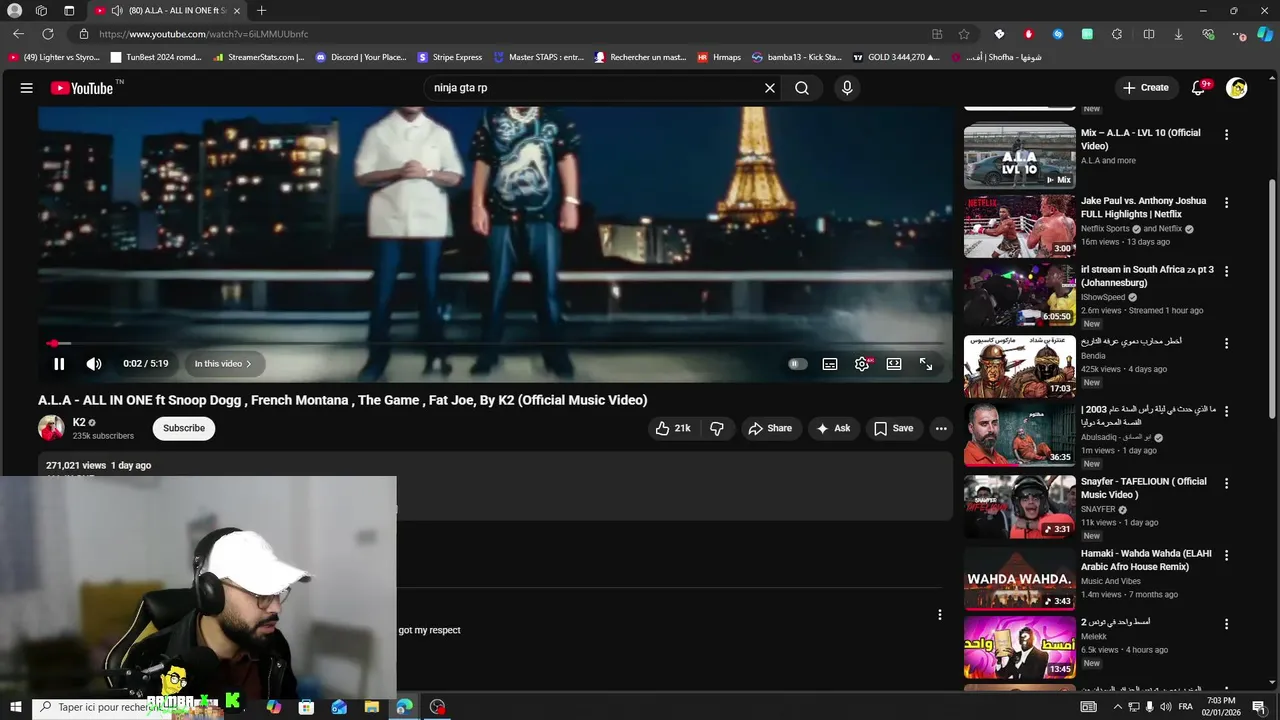
Task: Pause the video
Action: coord(59,364)
